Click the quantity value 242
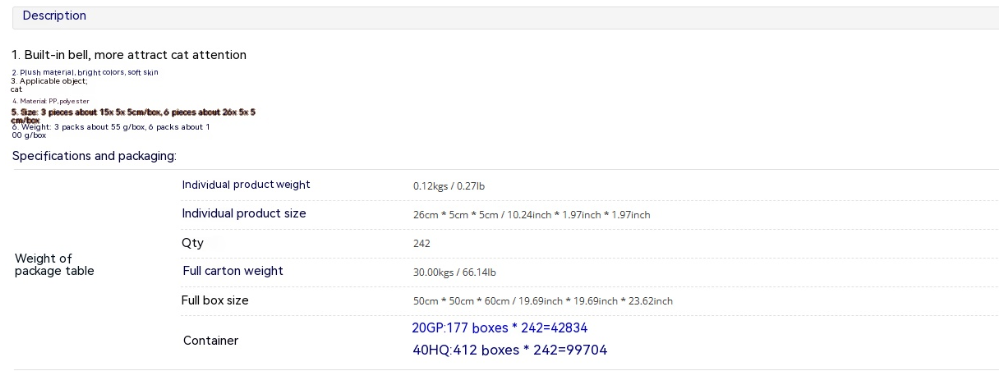 point(422,244)
